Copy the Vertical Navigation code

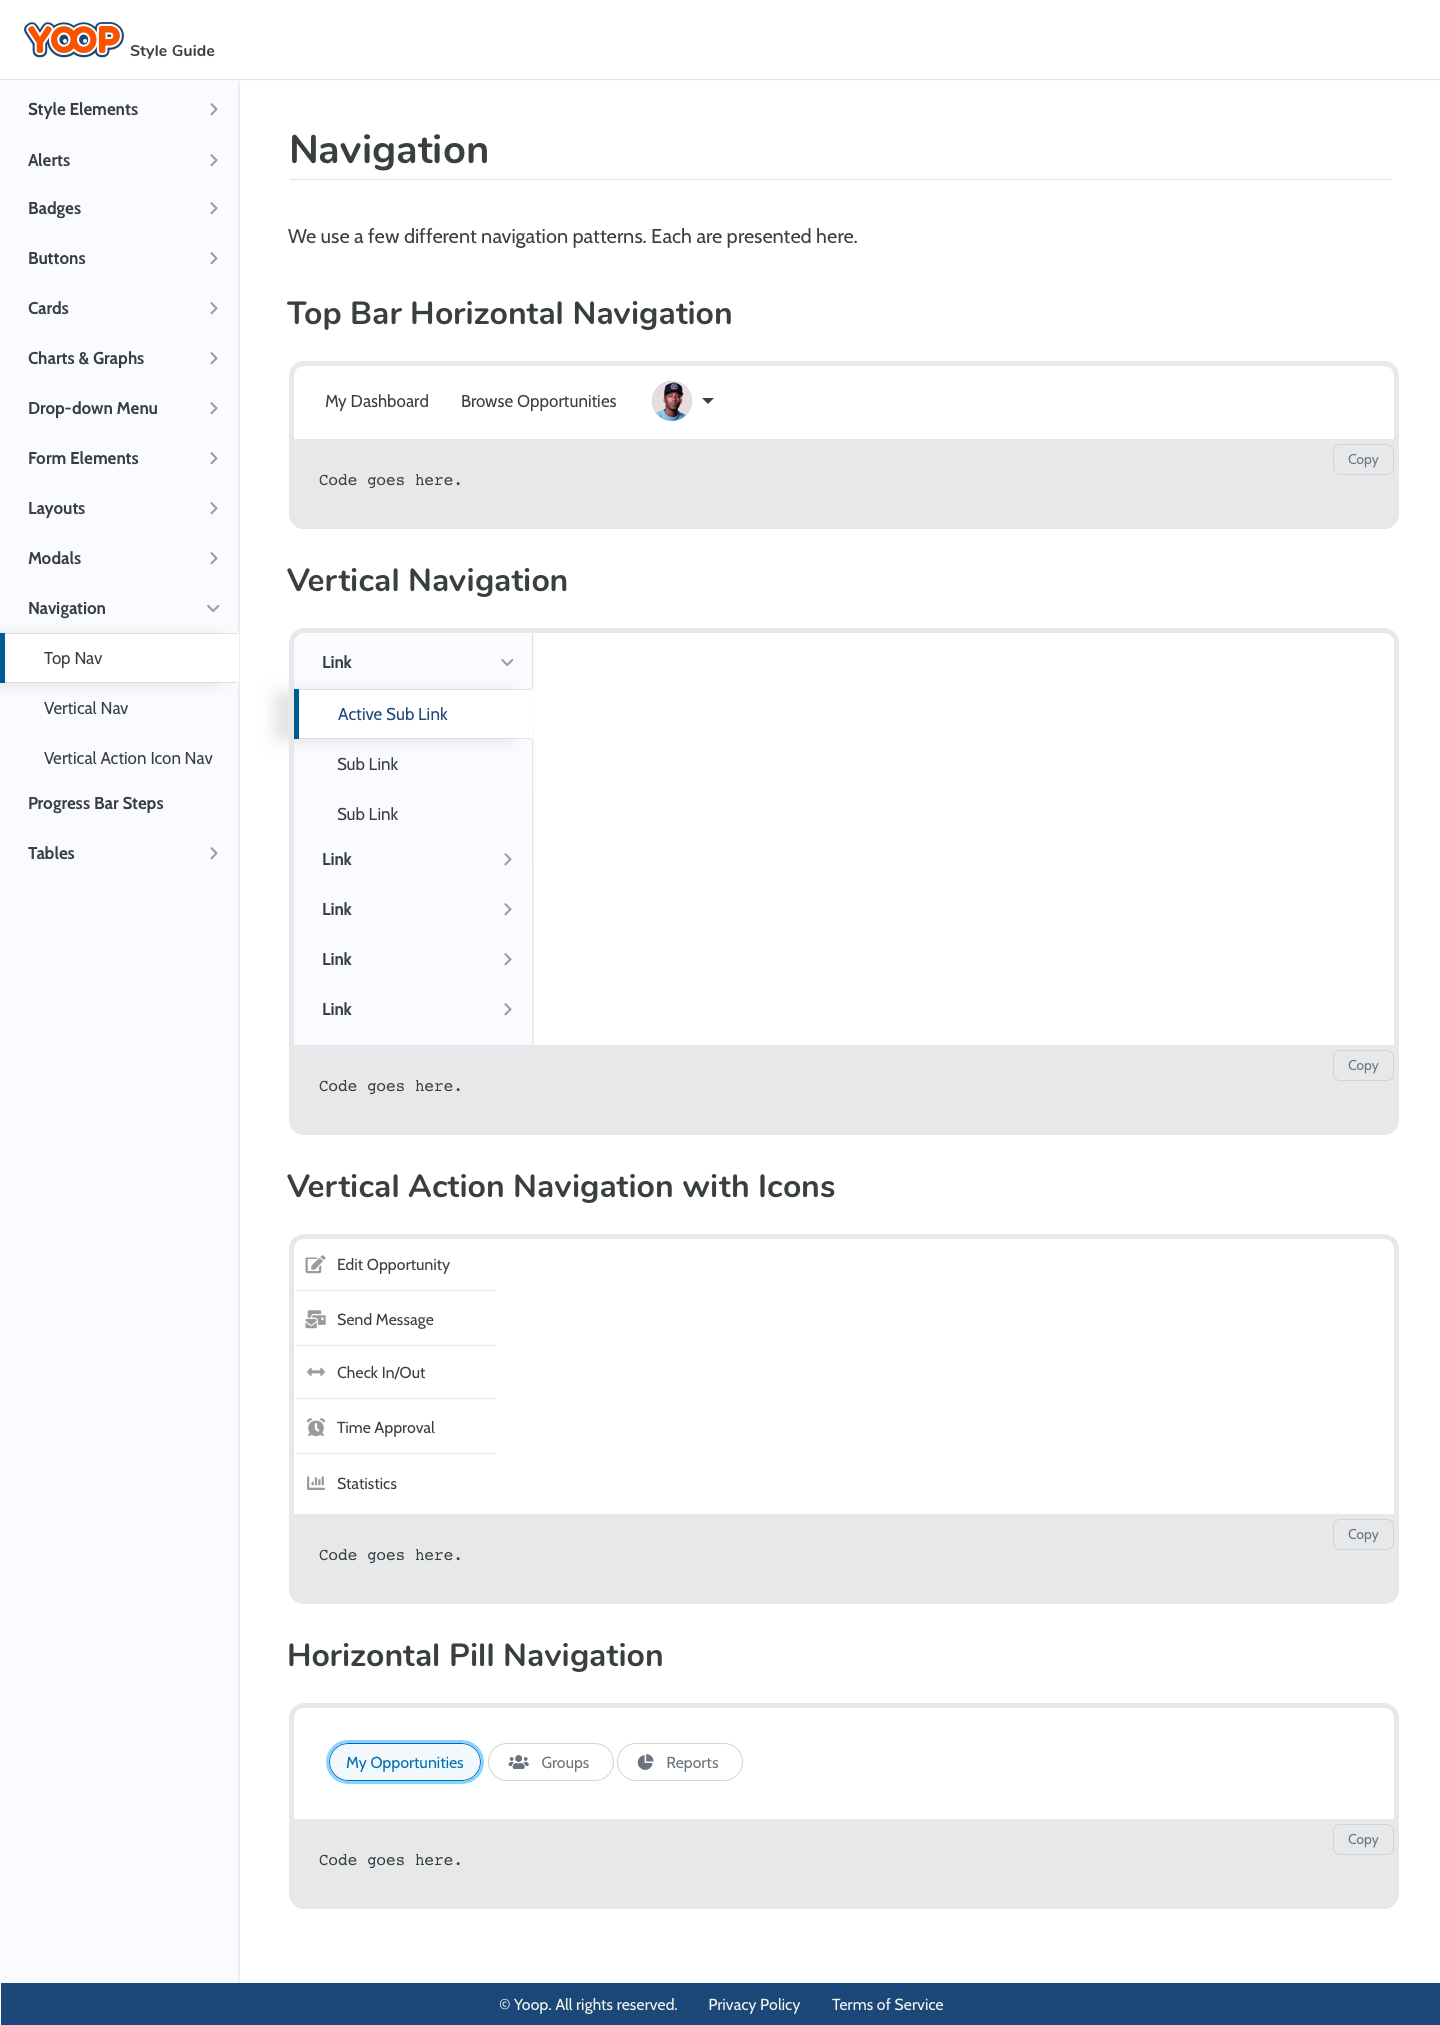(1363, 1065)
